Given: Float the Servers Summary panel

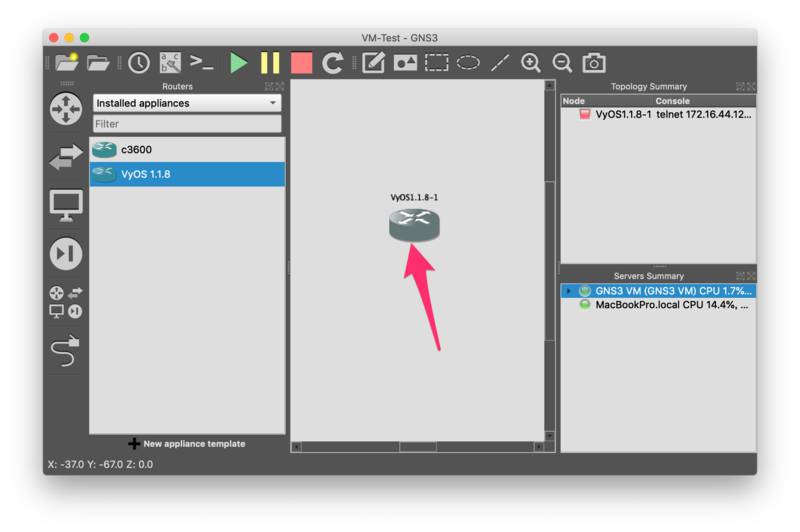Looking at the screenshot, I should [740, 276].
